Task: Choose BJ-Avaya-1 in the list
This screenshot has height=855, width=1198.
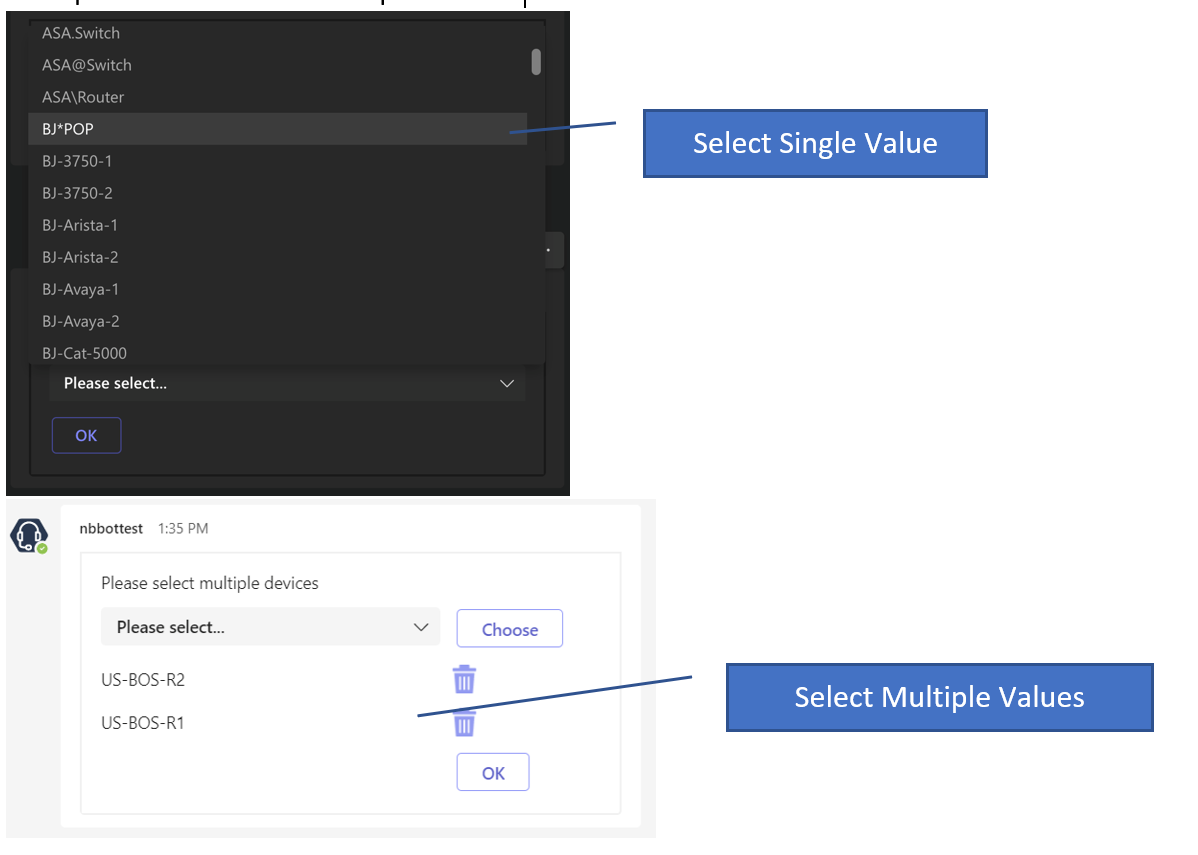Action: click(x=80, y=289)
